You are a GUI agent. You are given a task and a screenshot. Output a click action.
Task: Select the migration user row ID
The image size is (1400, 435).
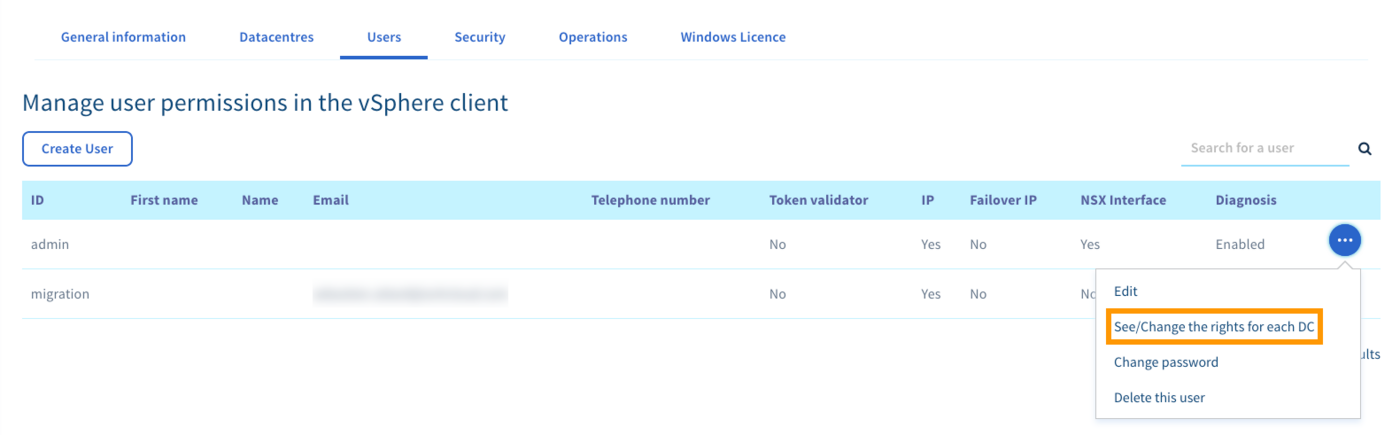coord(60,294)
